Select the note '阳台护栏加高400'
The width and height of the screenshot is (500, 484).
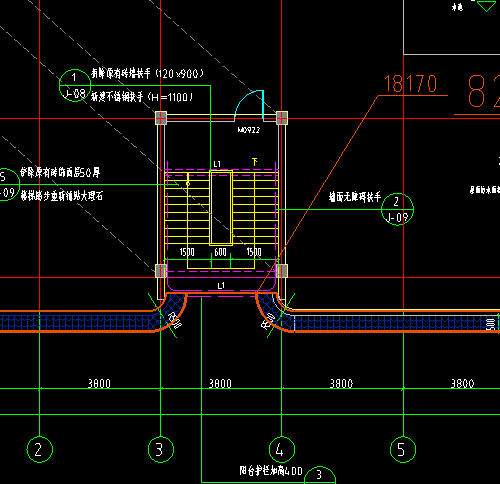(271, 471)
